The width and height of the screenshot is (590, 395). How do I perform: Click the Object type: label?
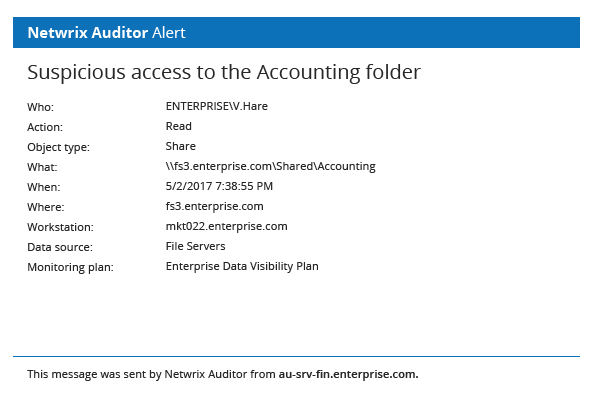point(58,147)
